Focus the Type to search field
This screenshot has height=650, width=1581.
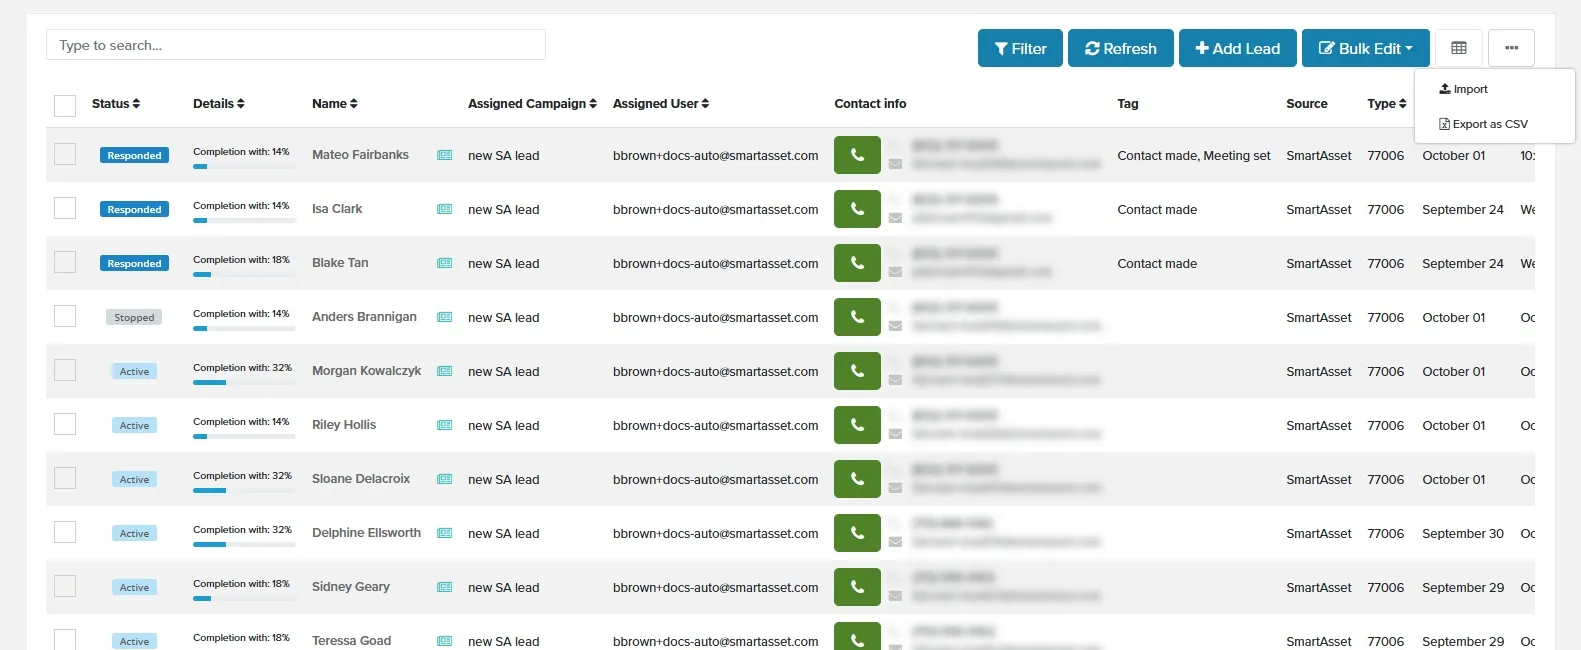coord(296,45)
